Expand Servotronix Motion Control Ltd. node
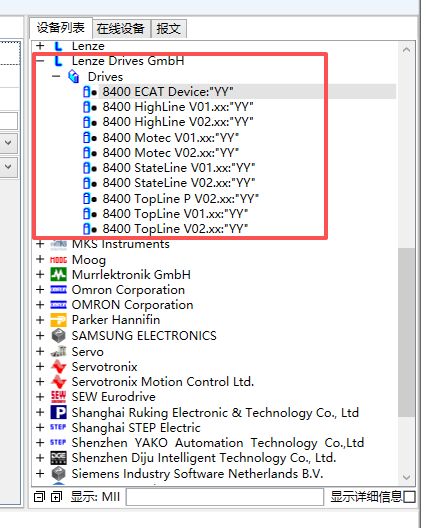The width and height of the screenshot is (421, 528). (40, 382)
